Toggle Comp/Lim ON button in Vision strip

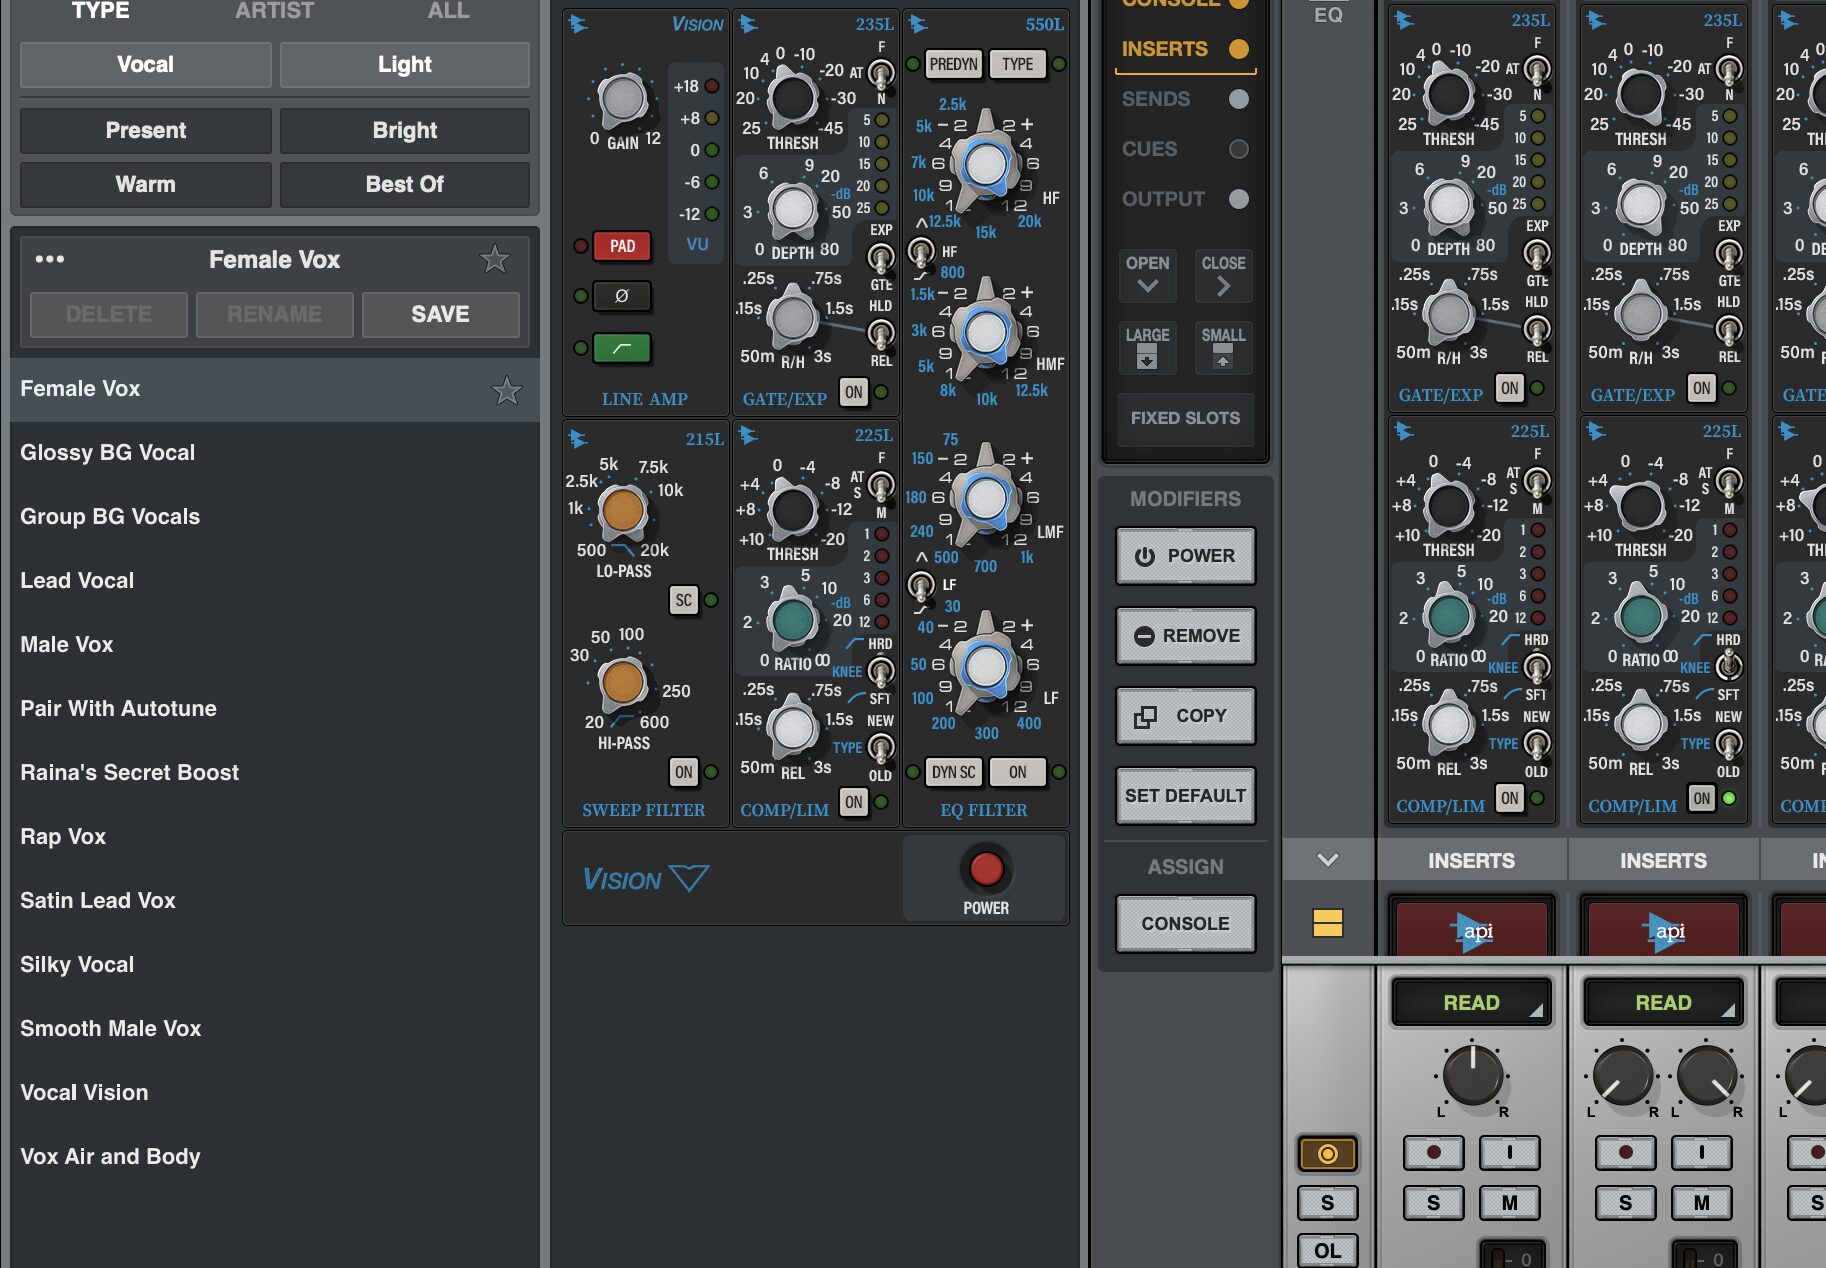[853, 802]
